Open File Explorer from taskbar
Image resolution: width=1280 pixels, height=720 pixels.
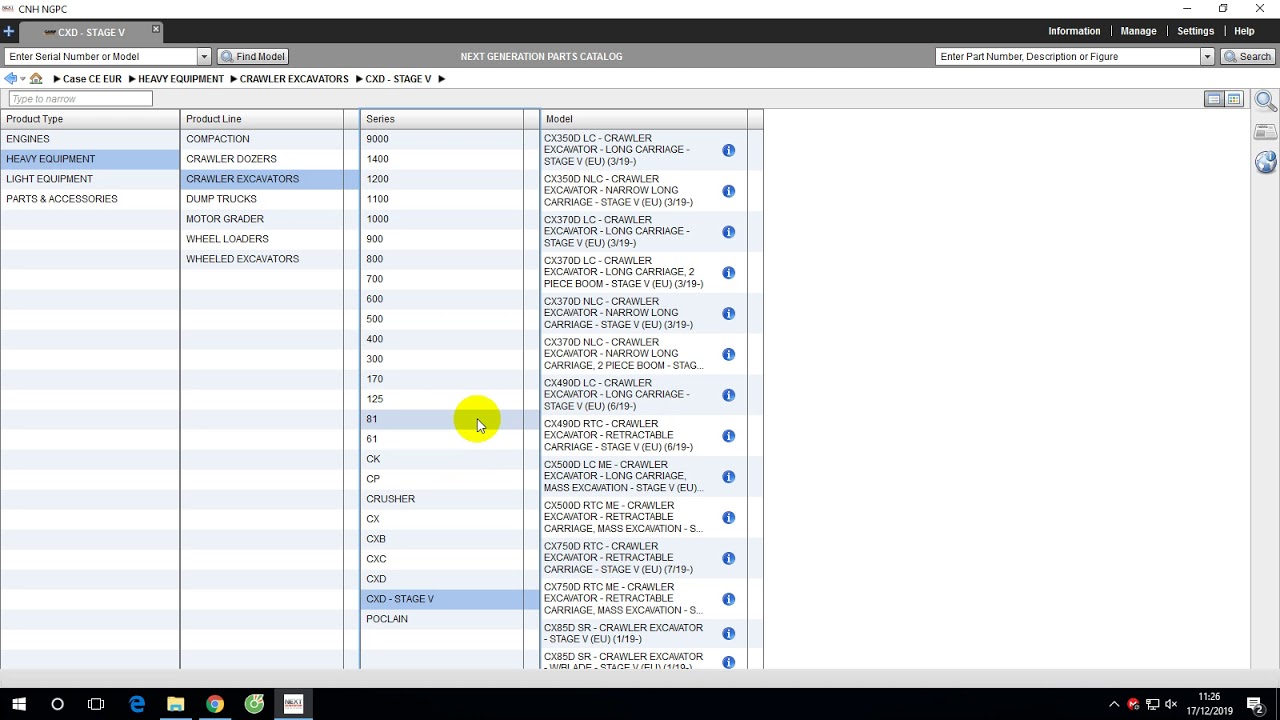coord(176,704)
